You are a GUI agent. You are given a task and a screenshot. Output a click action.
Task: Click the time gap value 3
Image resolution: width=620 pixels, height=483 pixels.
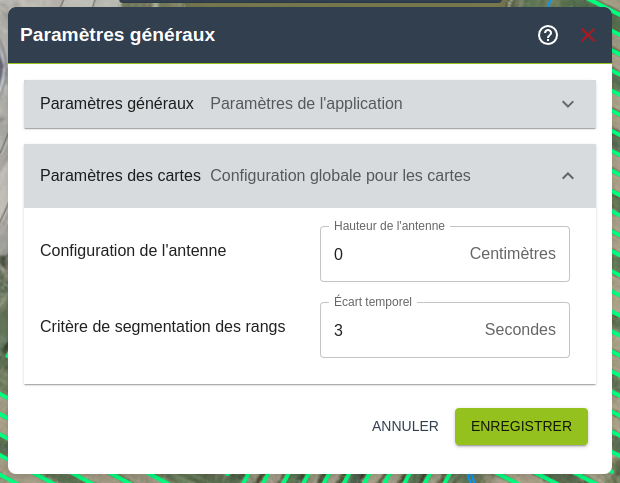338,330
